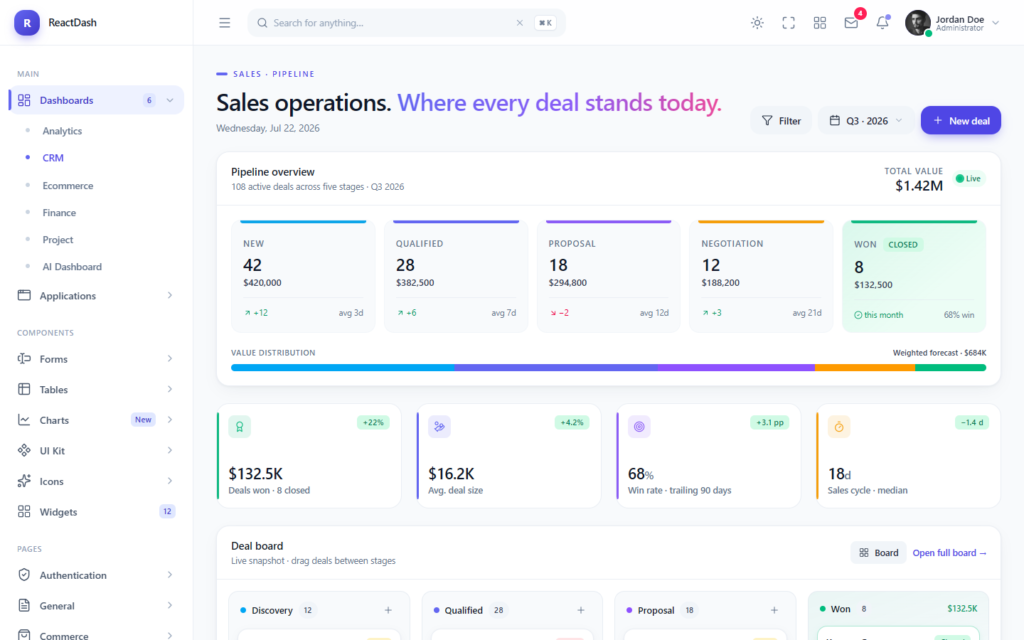Clear the search field with X icon
Viewport: 1024px width, 640px height.
[520, 23]
